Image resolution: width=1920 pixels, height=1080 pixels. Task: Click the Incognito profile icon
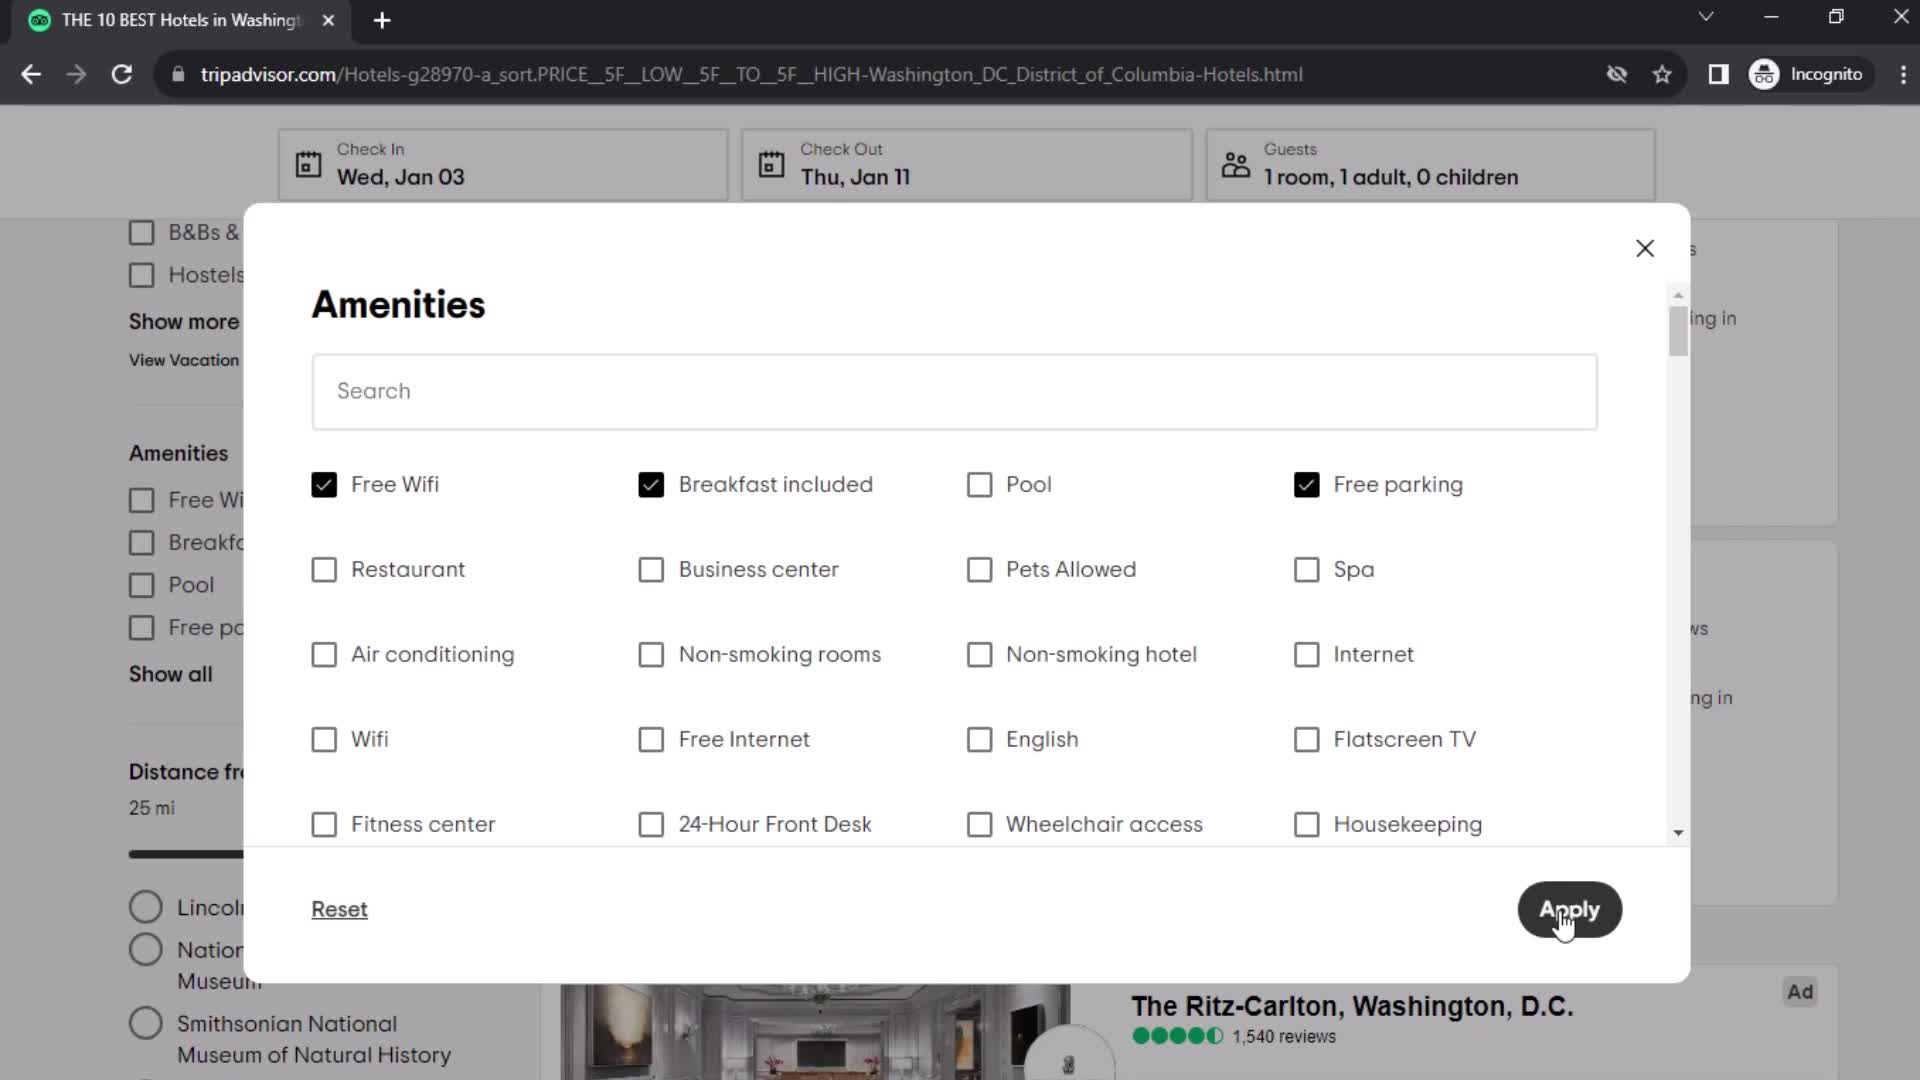1767,74
